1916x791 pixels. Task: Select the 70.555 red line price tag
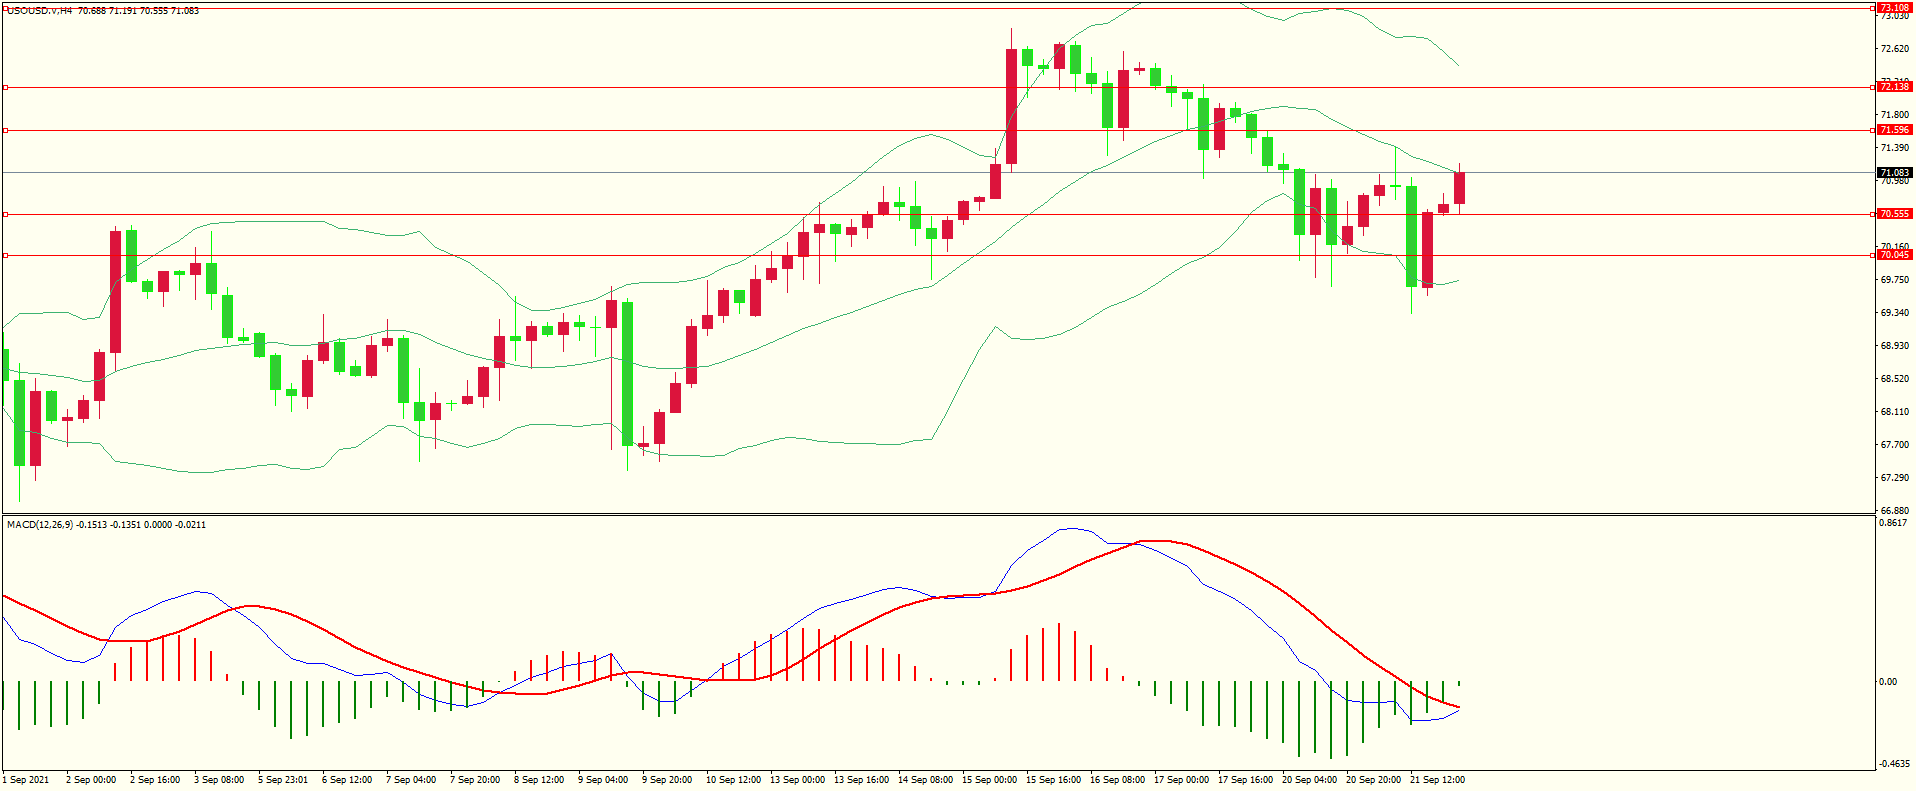tap(1894, 214)
